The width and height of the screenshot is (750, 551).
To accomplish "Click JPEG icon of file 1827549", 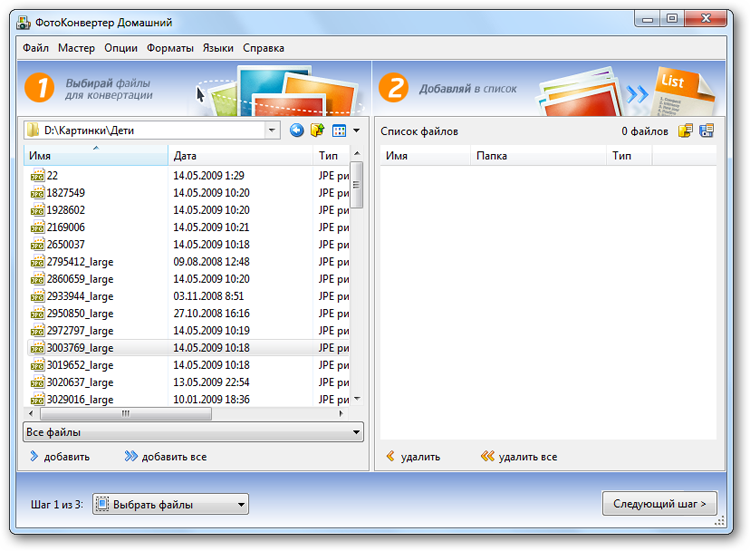I will 37,193.
